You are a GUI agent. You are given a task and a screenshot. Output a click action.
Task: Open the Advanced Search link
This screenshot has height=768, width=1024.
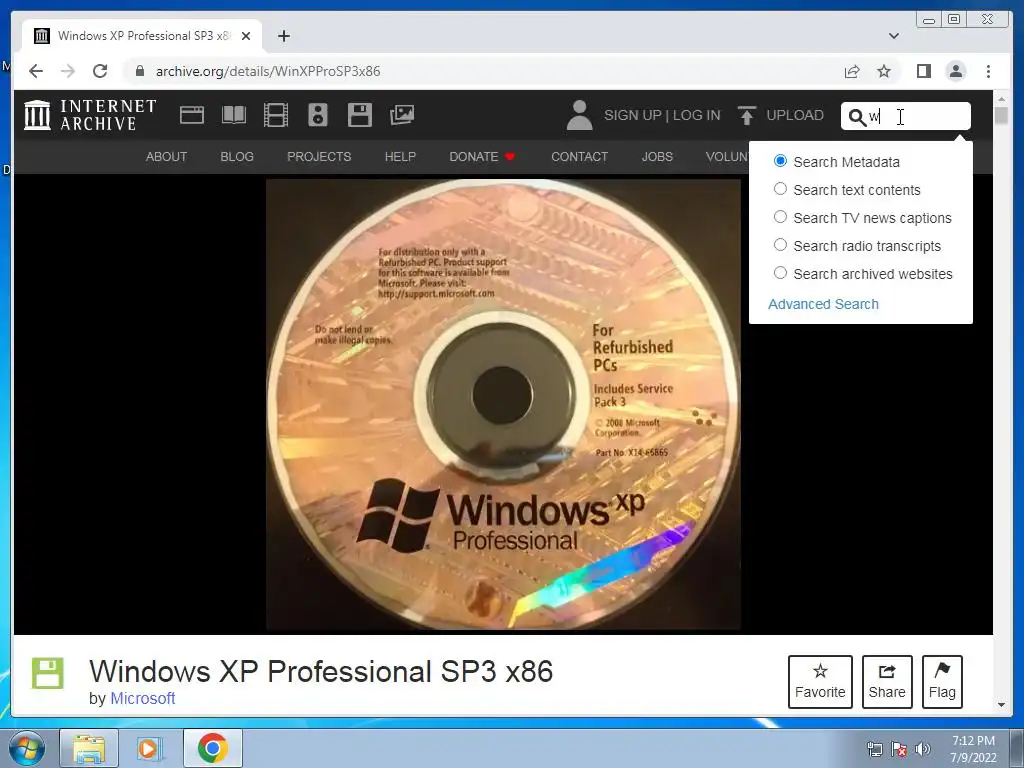824,304
